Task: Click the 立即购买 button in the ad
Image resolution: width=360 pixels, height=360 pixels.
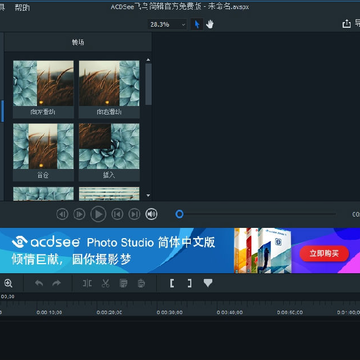Action: (324, 254)
